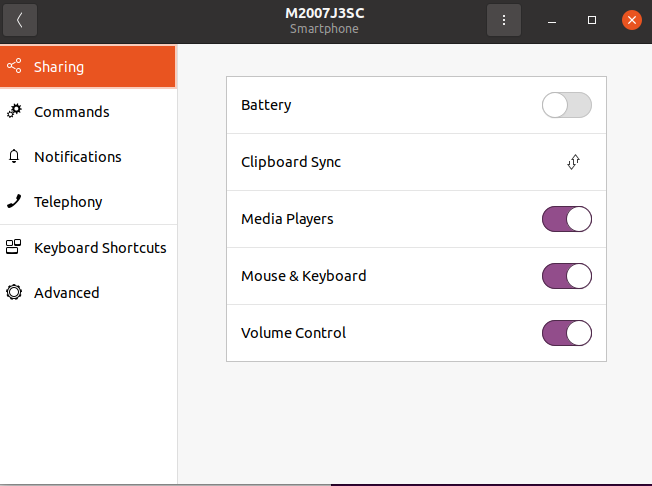Click the Commands gear icon
The image size is (652, 486).
click(x=14, y=112)
